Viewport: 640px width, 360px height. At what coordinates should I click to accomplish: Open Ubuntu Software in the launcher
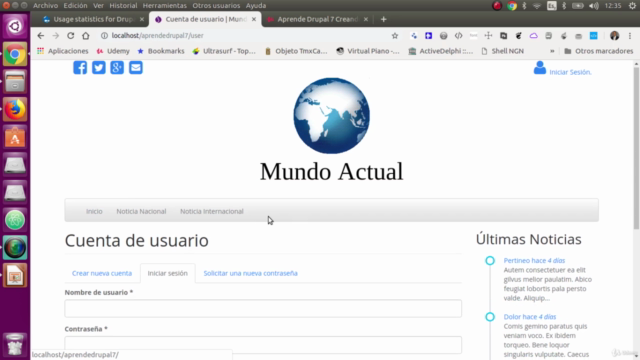15,137
